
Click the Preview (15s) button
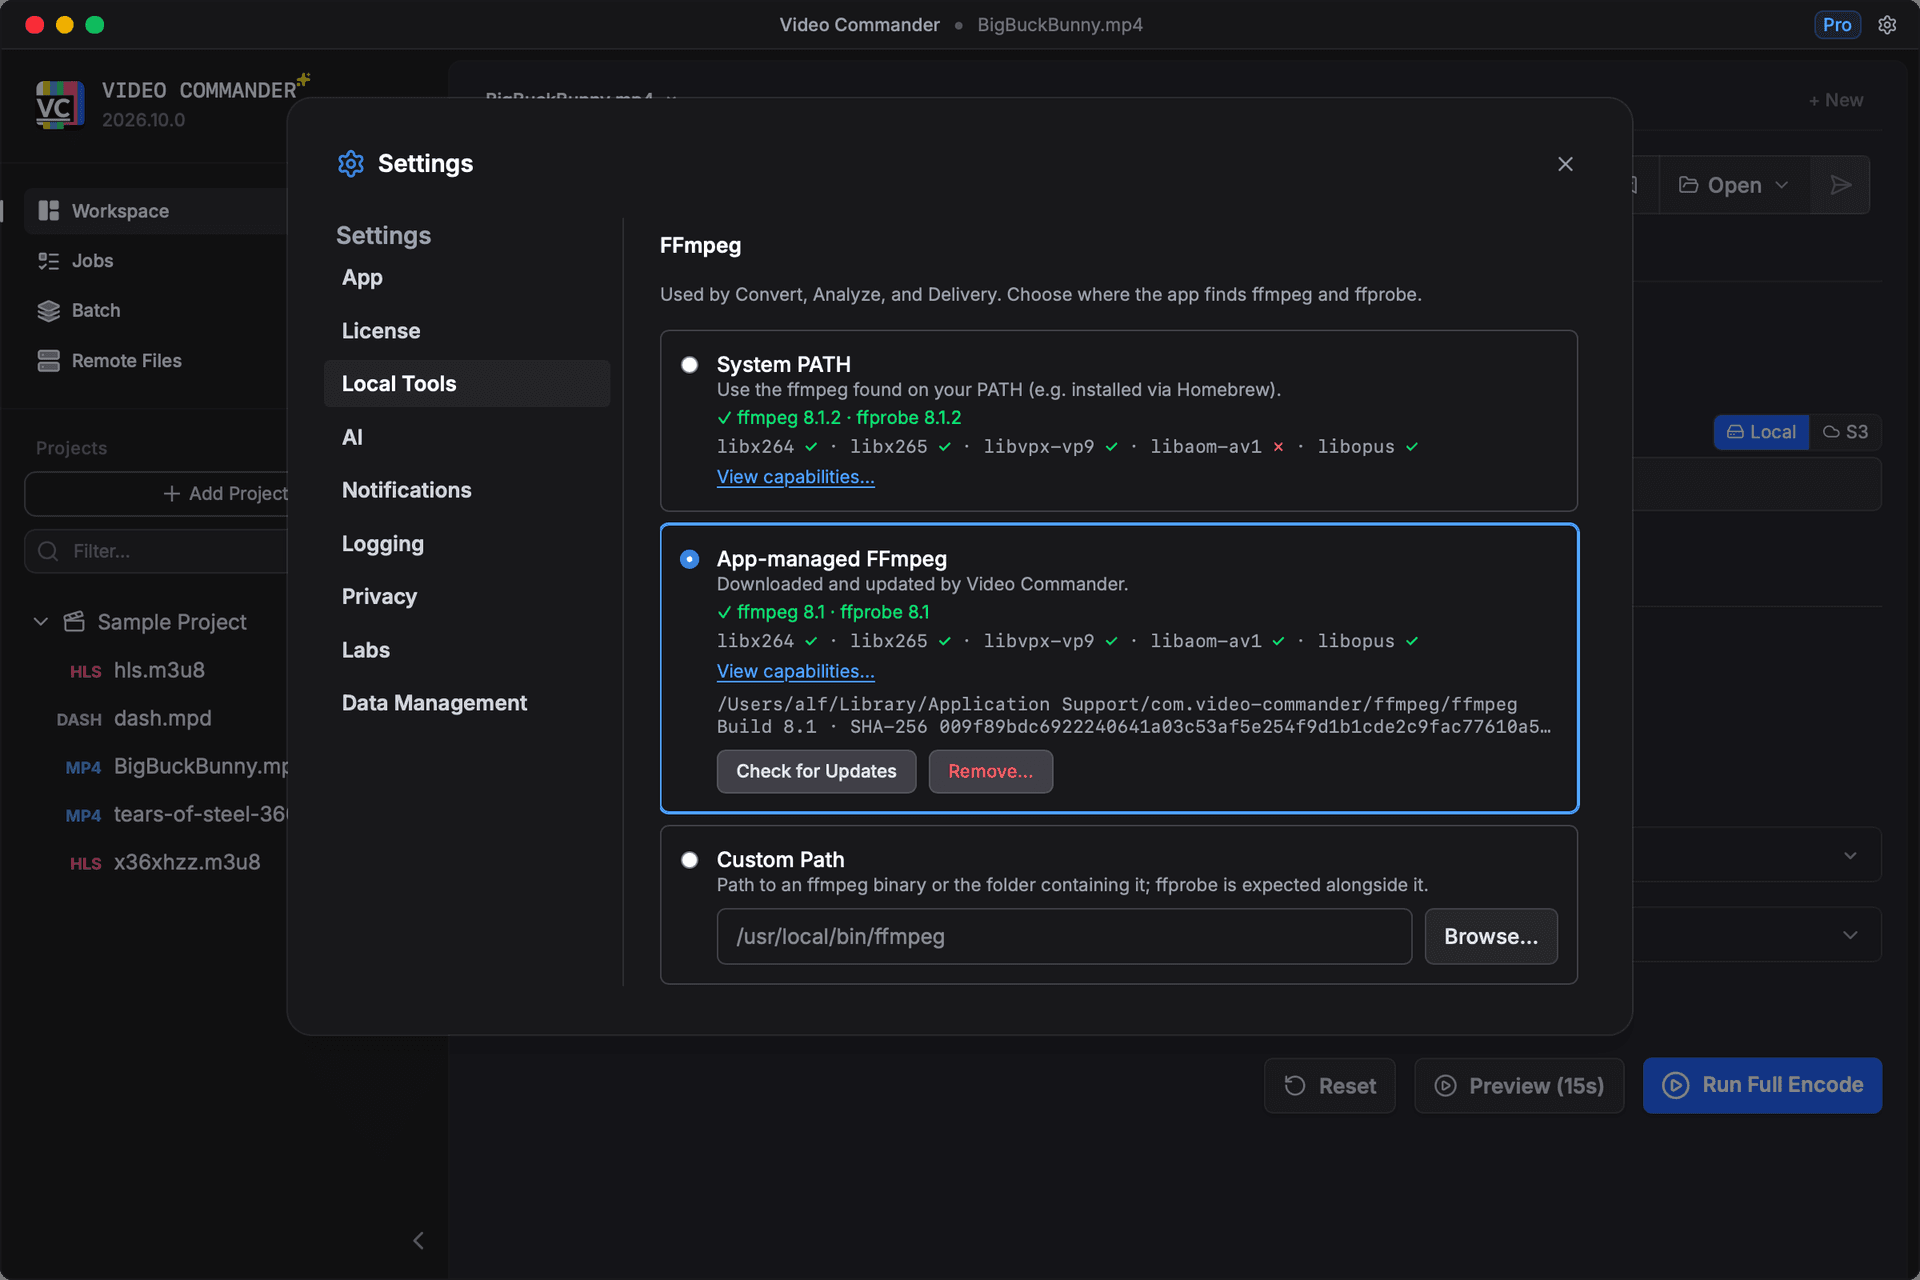[1519, 1086]
